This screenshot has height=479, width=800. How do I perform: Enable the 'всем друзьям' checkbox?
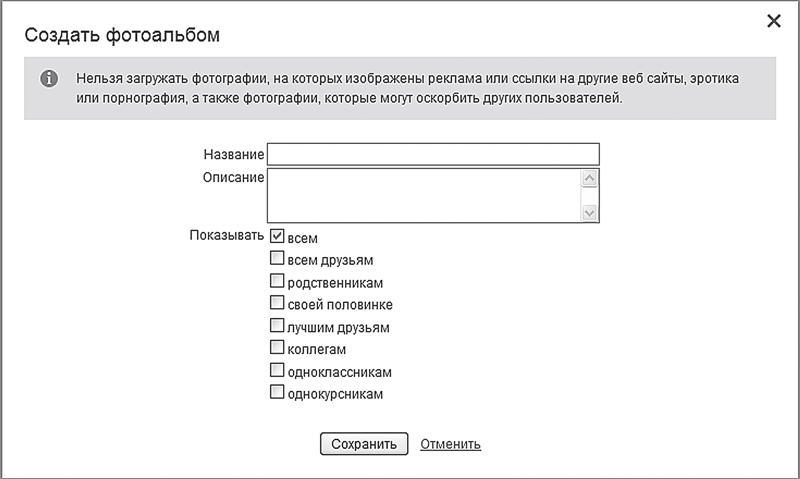277,259
